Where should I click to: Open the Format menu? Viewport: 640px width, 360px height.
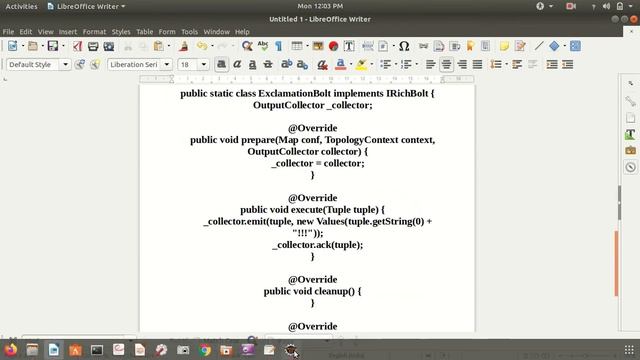point(94,32)
